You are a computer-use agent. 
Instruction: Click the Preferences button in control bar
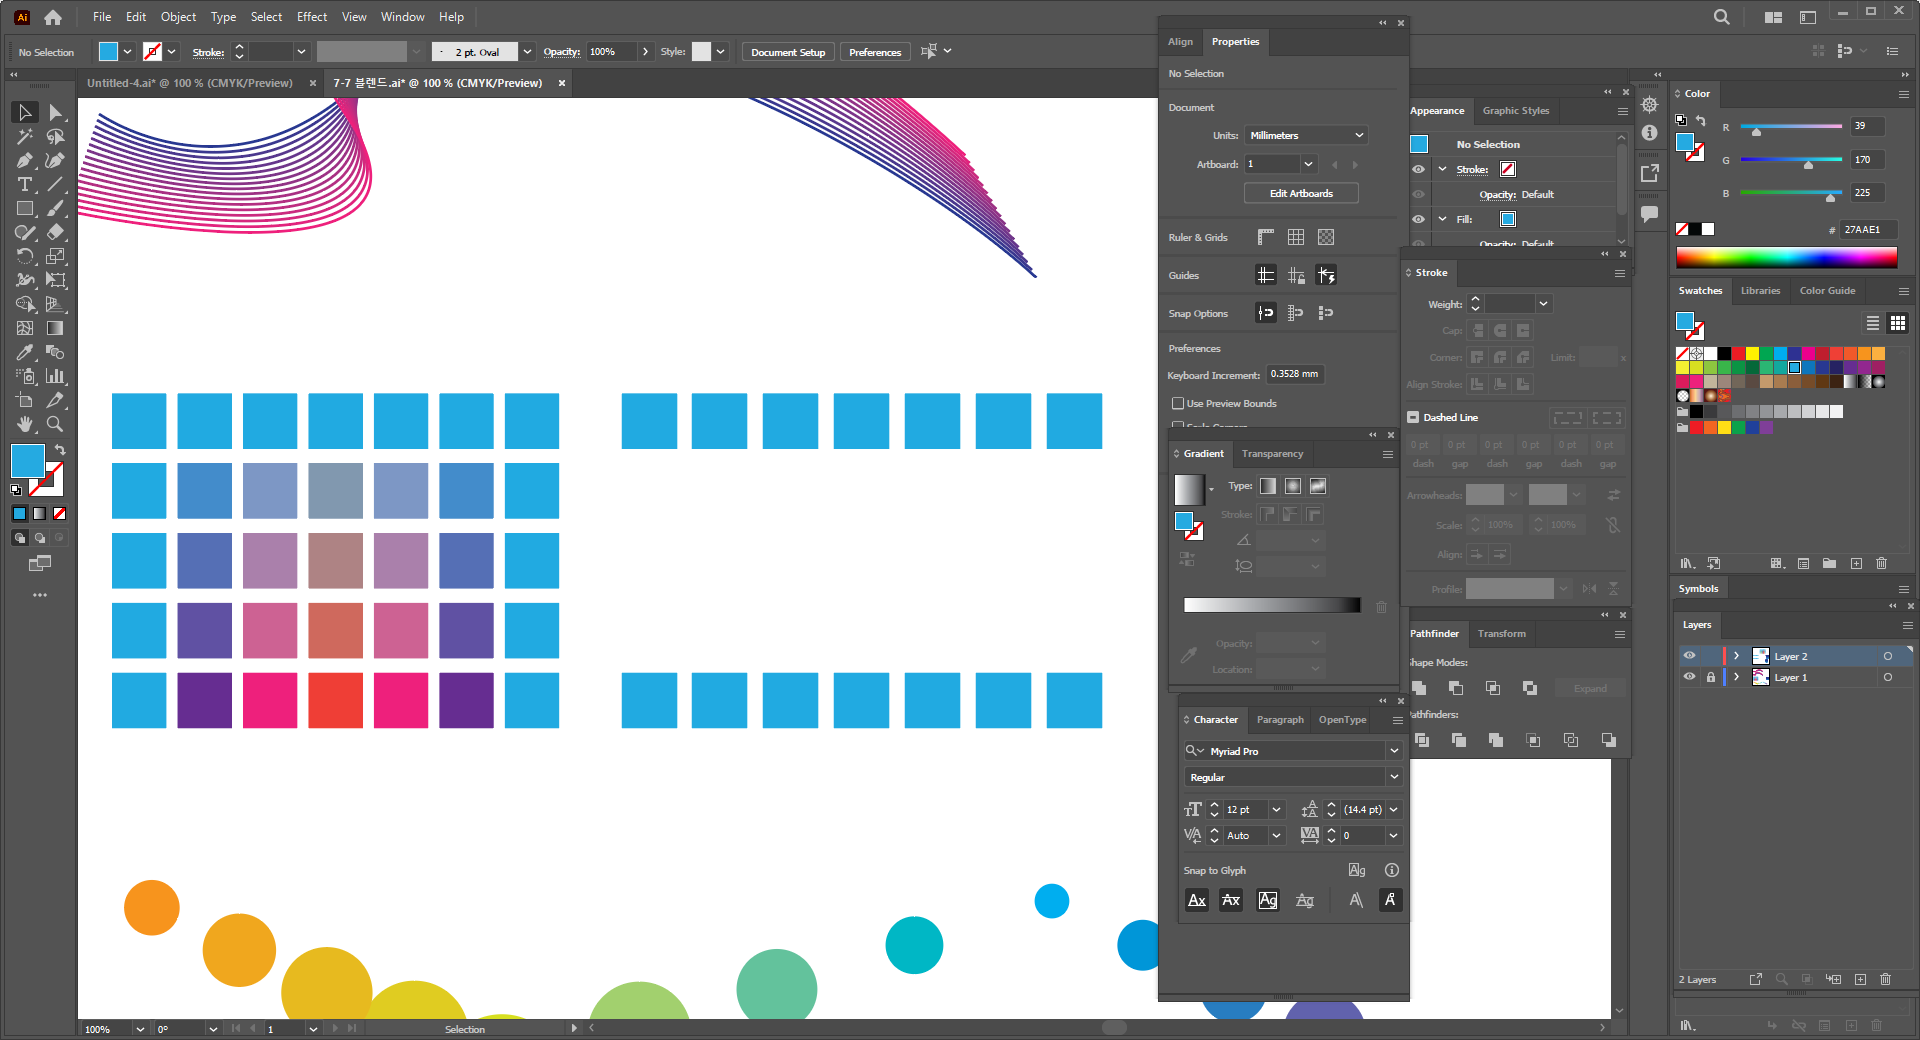pos(875,52)
